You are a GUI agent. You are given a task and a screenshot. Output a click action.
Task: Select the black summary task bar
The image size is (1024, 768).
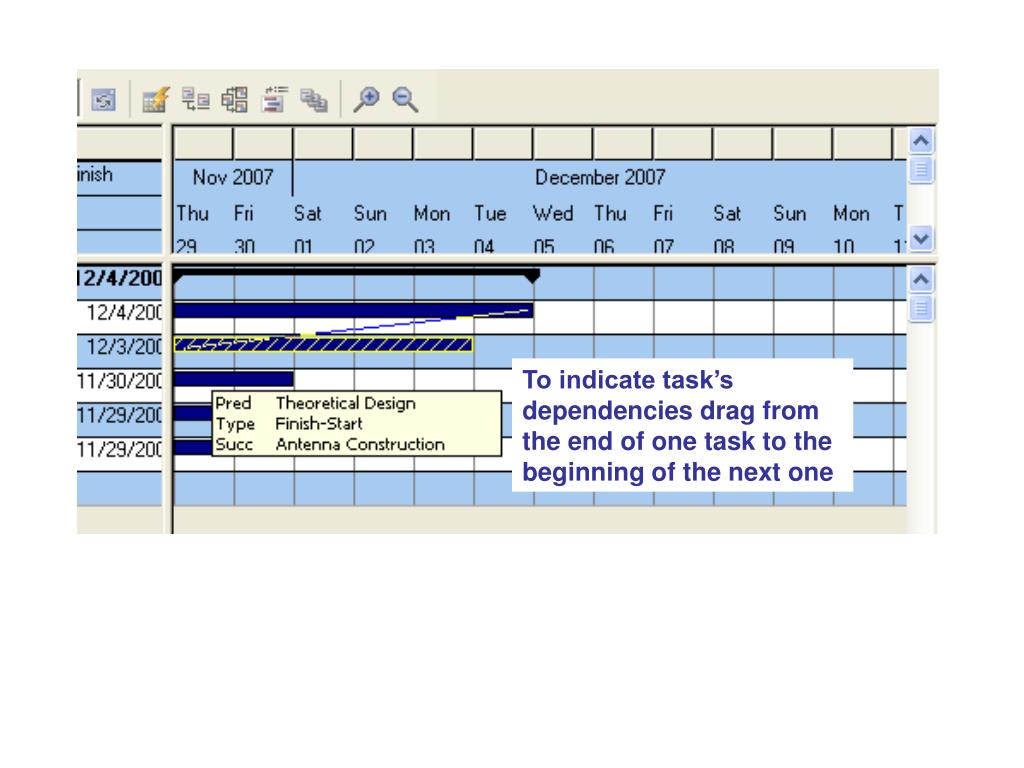(x=357, y=275)
